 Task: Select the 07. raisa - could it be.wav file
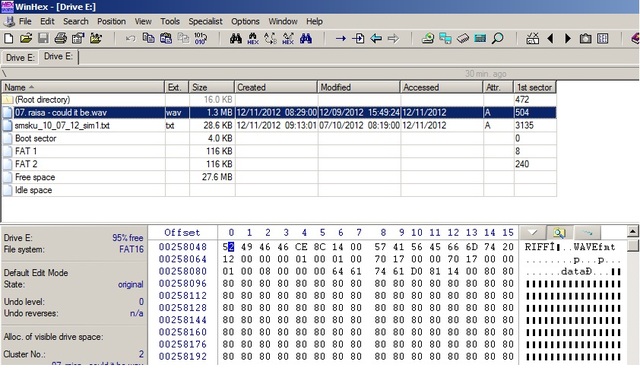click(279, 112)
